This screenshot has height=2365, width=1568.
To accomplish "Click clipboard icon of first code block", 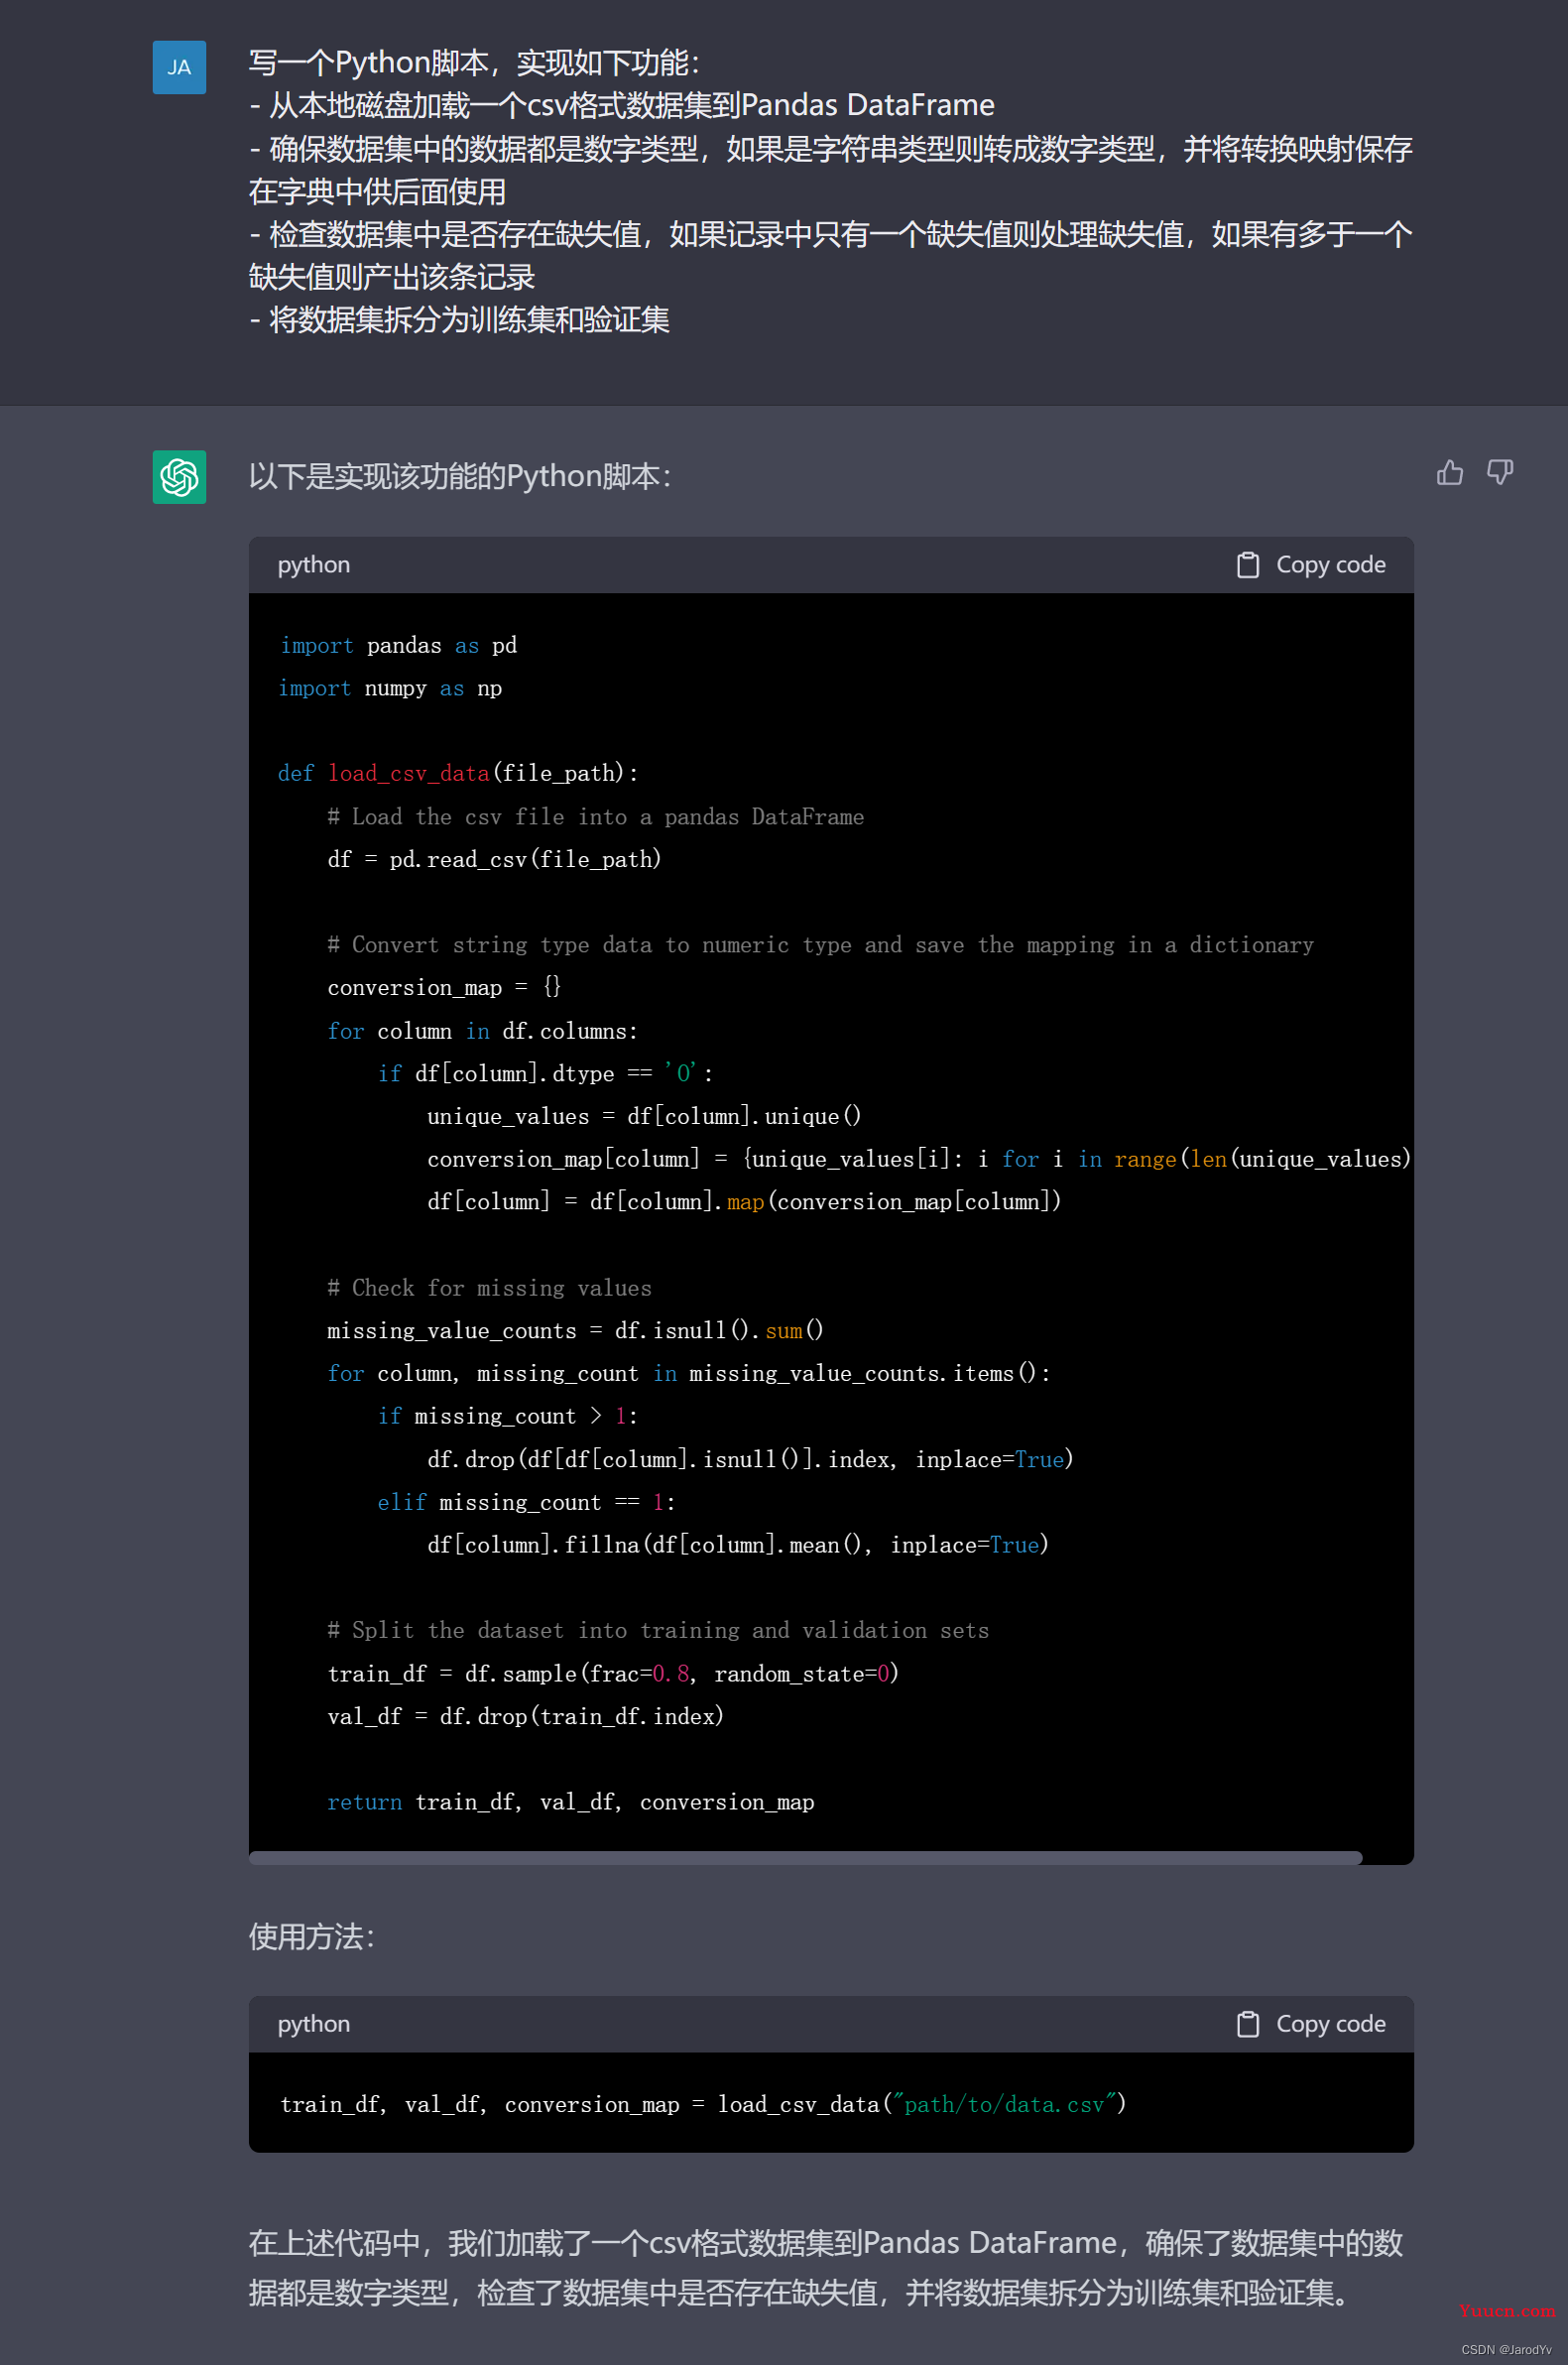I will [1247, 565].
